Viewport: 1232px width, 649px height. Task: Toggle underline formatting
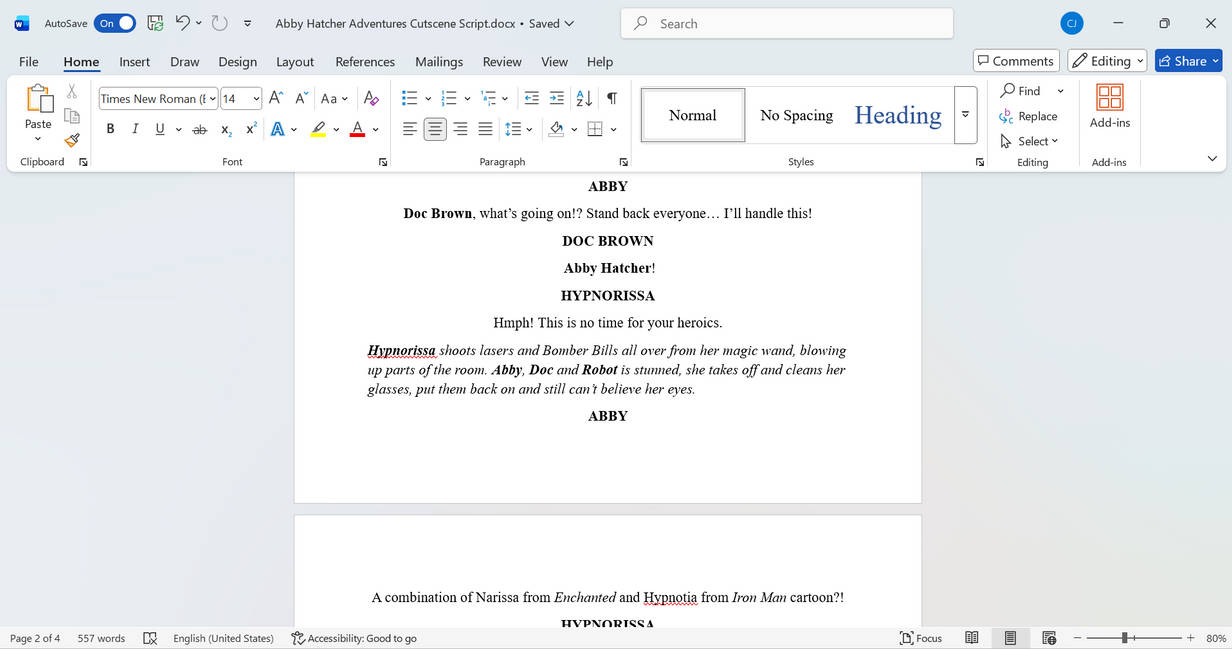tap(159, 129)
